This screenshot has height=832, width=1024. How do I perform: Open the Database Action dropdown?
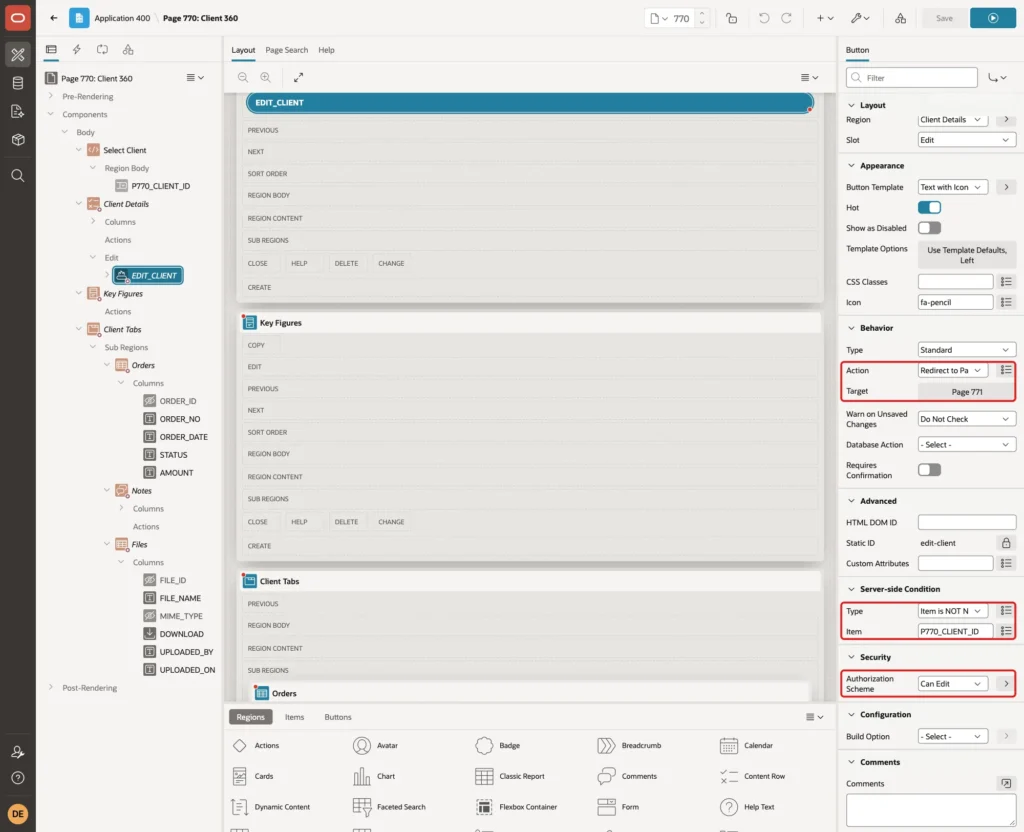click(x=967, y=445)
